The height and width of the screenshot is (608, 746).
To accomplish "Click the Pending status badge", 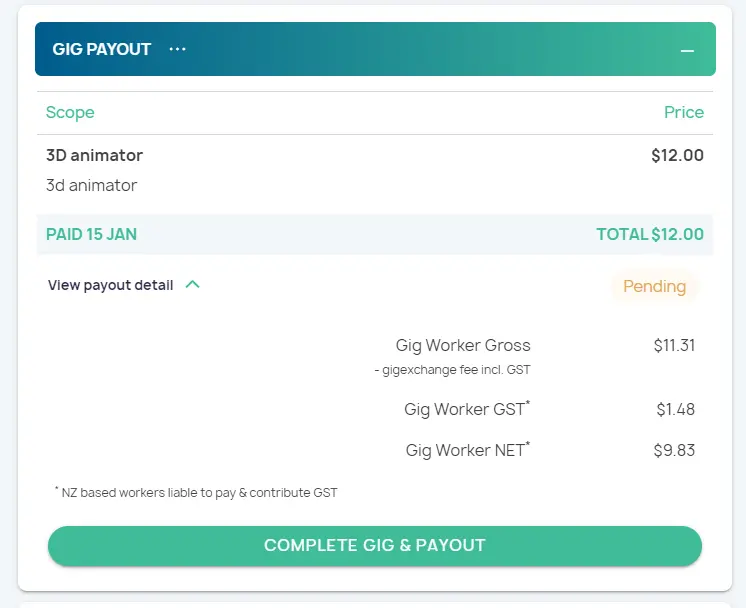I will [654, 286].
